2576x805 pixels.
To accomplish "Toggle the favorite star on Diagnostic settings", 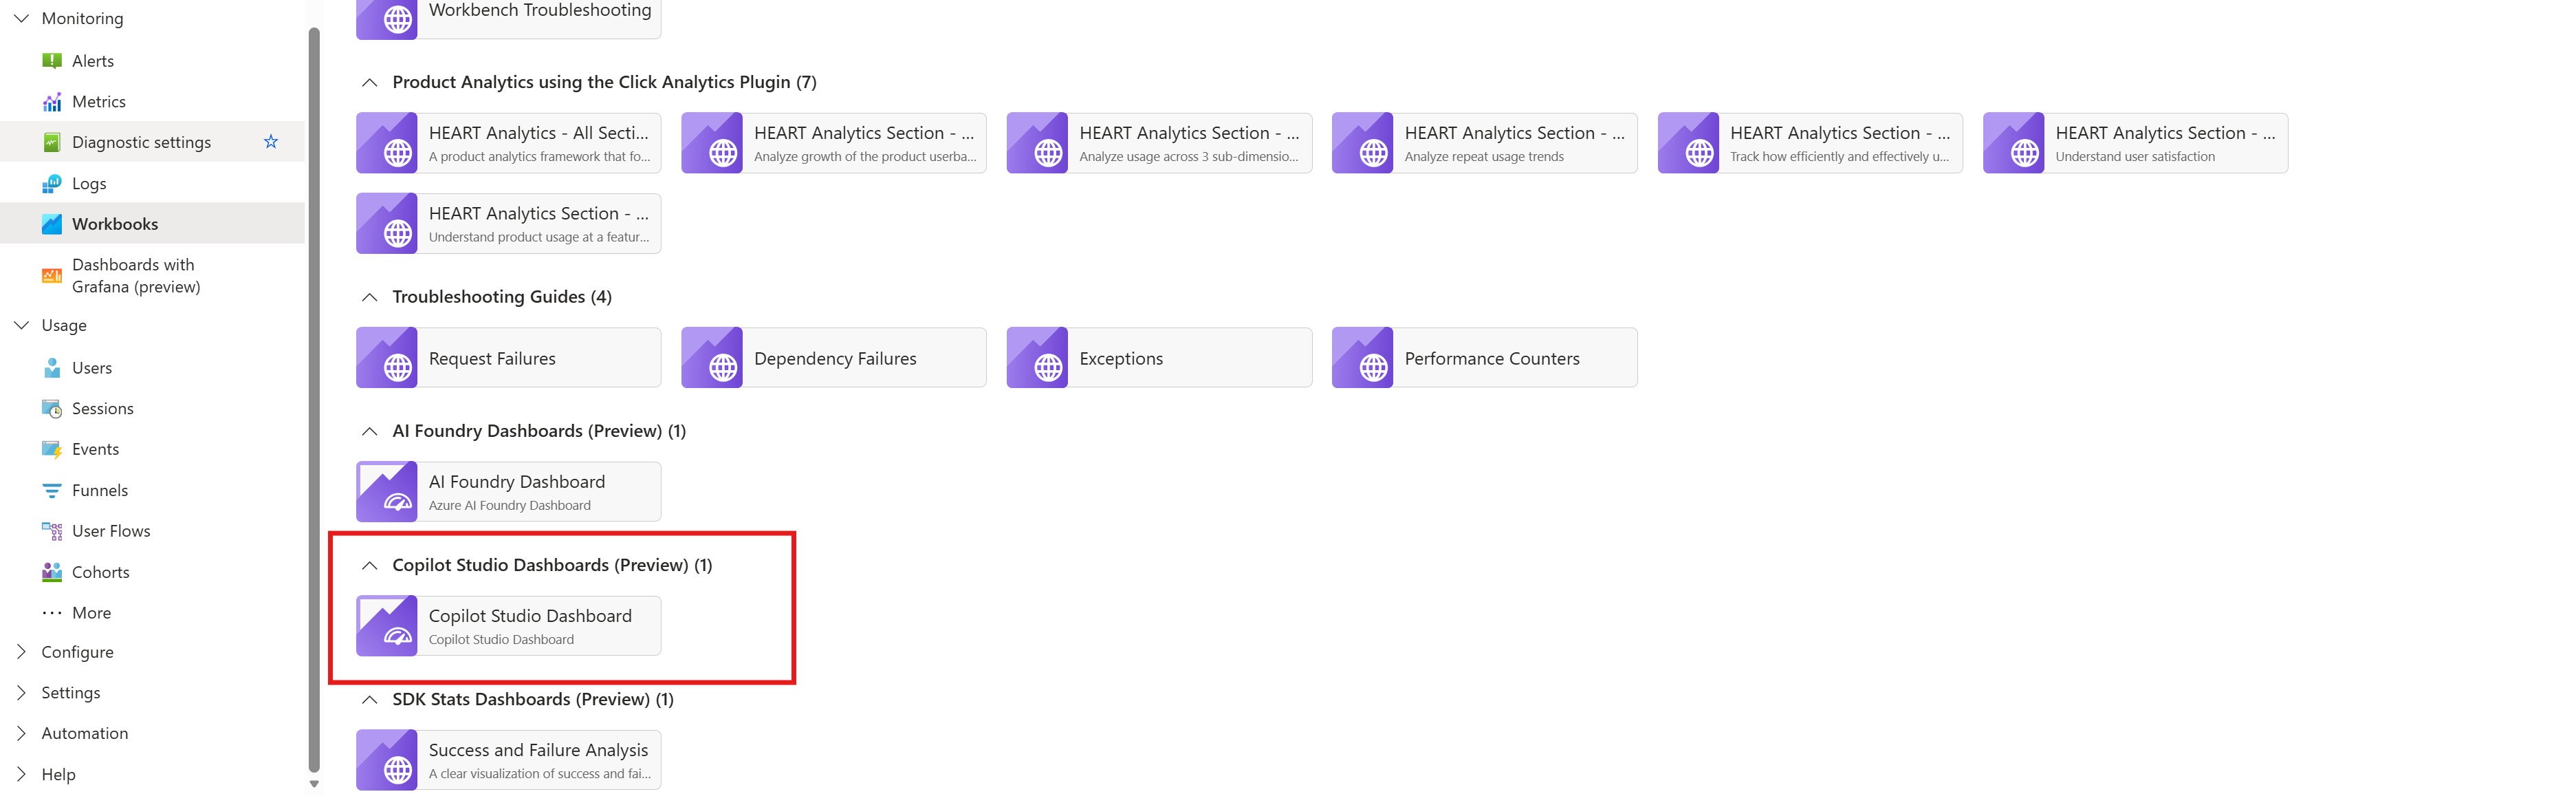I will [270, 141].
